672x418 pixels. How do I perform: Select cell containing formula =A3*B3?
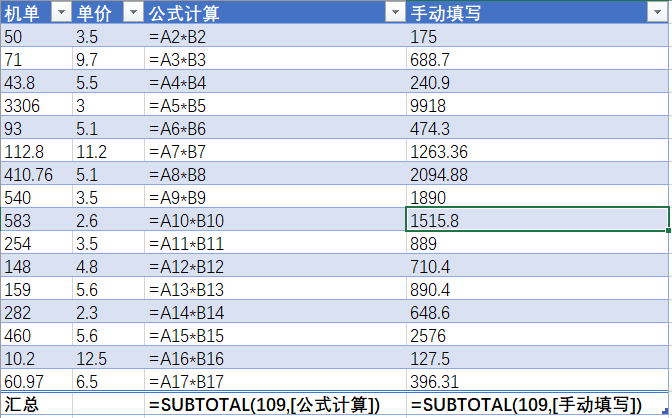pyautogui.click(x=276, y=59)
